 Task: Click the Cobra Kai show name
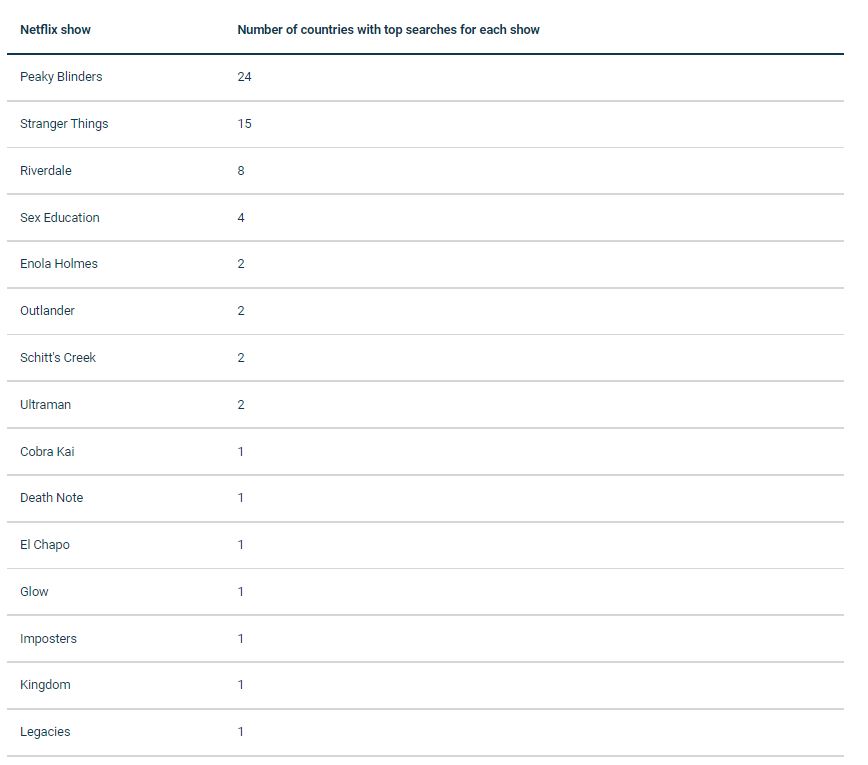click(47, 452)
